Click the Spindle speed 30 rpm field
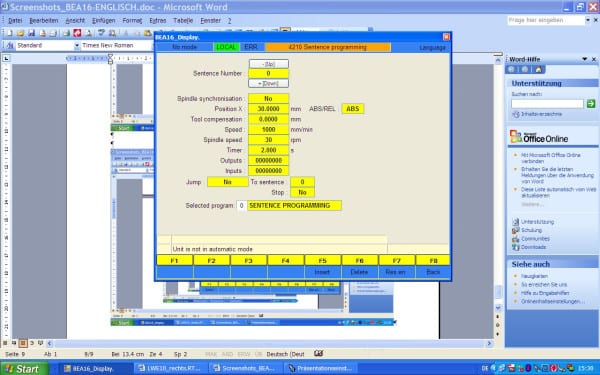 [x=269, y=140]
